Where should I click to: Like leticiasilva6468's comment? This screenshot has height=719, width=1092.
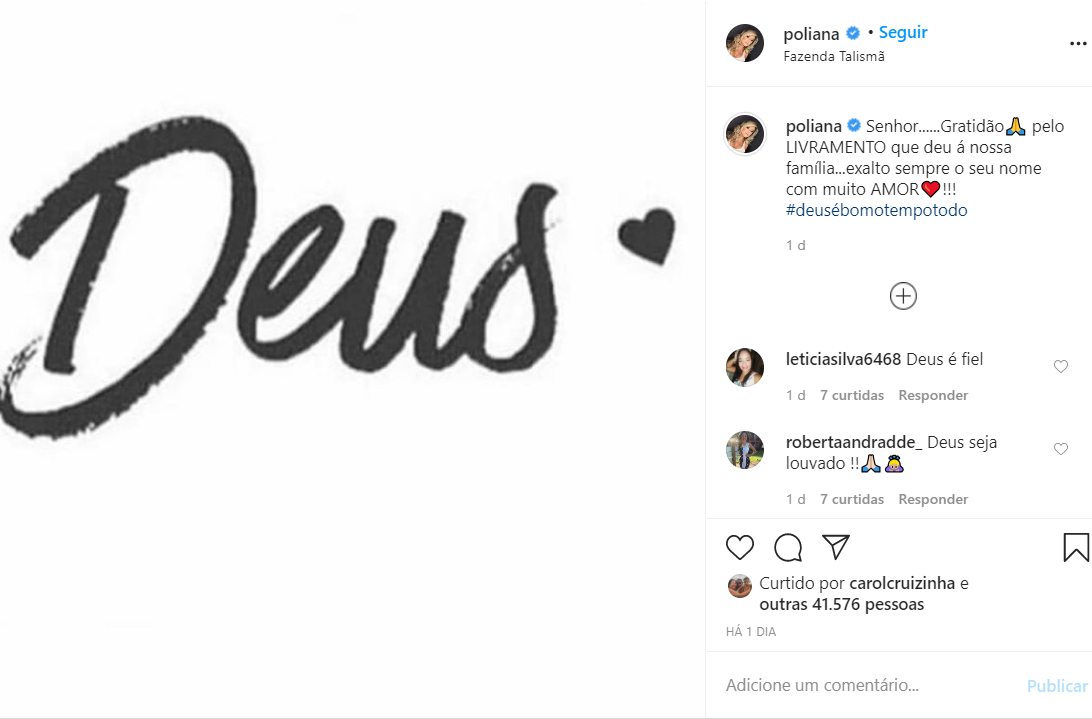pos(1061,367)
